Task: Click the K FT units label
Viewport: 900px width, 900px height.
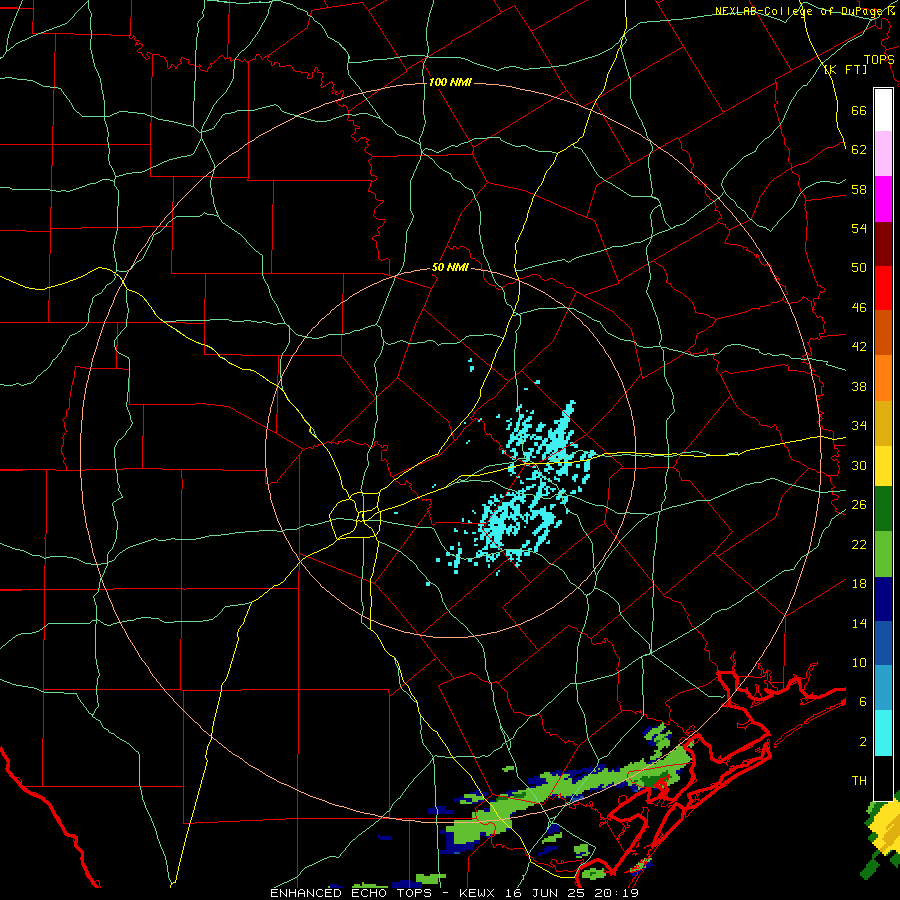Action: point(845,70)
